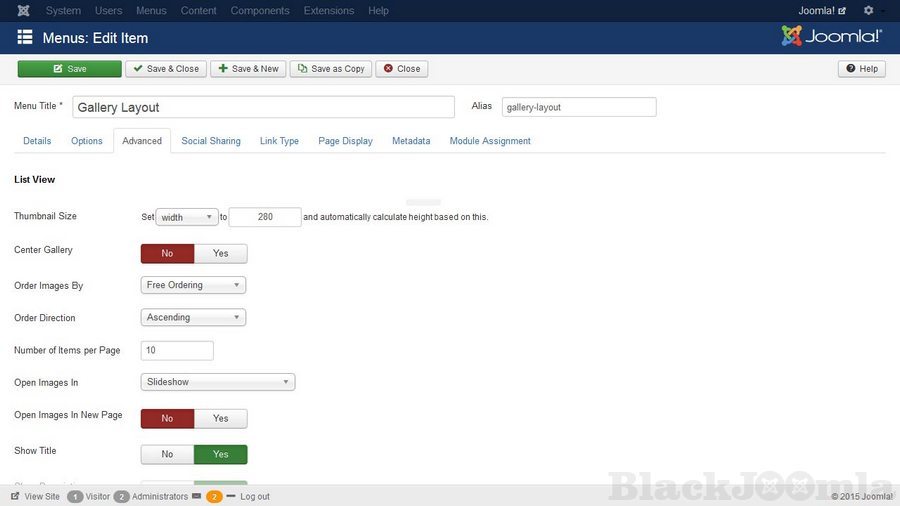Click the Number of Items per Page field
900x506 pixels.
pyautogui.click(x=178, y=350)
